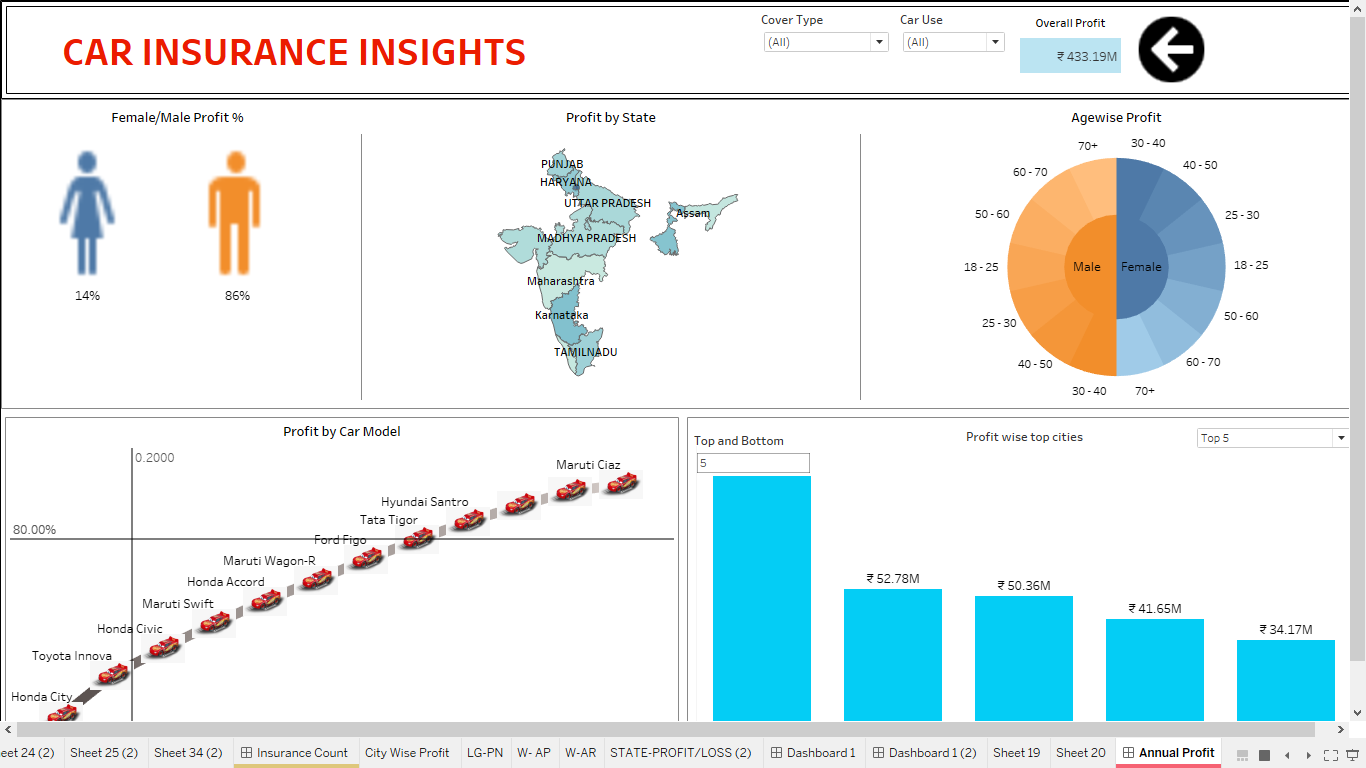
Task: Open the Sheet 25 (2) tab
Action: click(x=104, y=753)
